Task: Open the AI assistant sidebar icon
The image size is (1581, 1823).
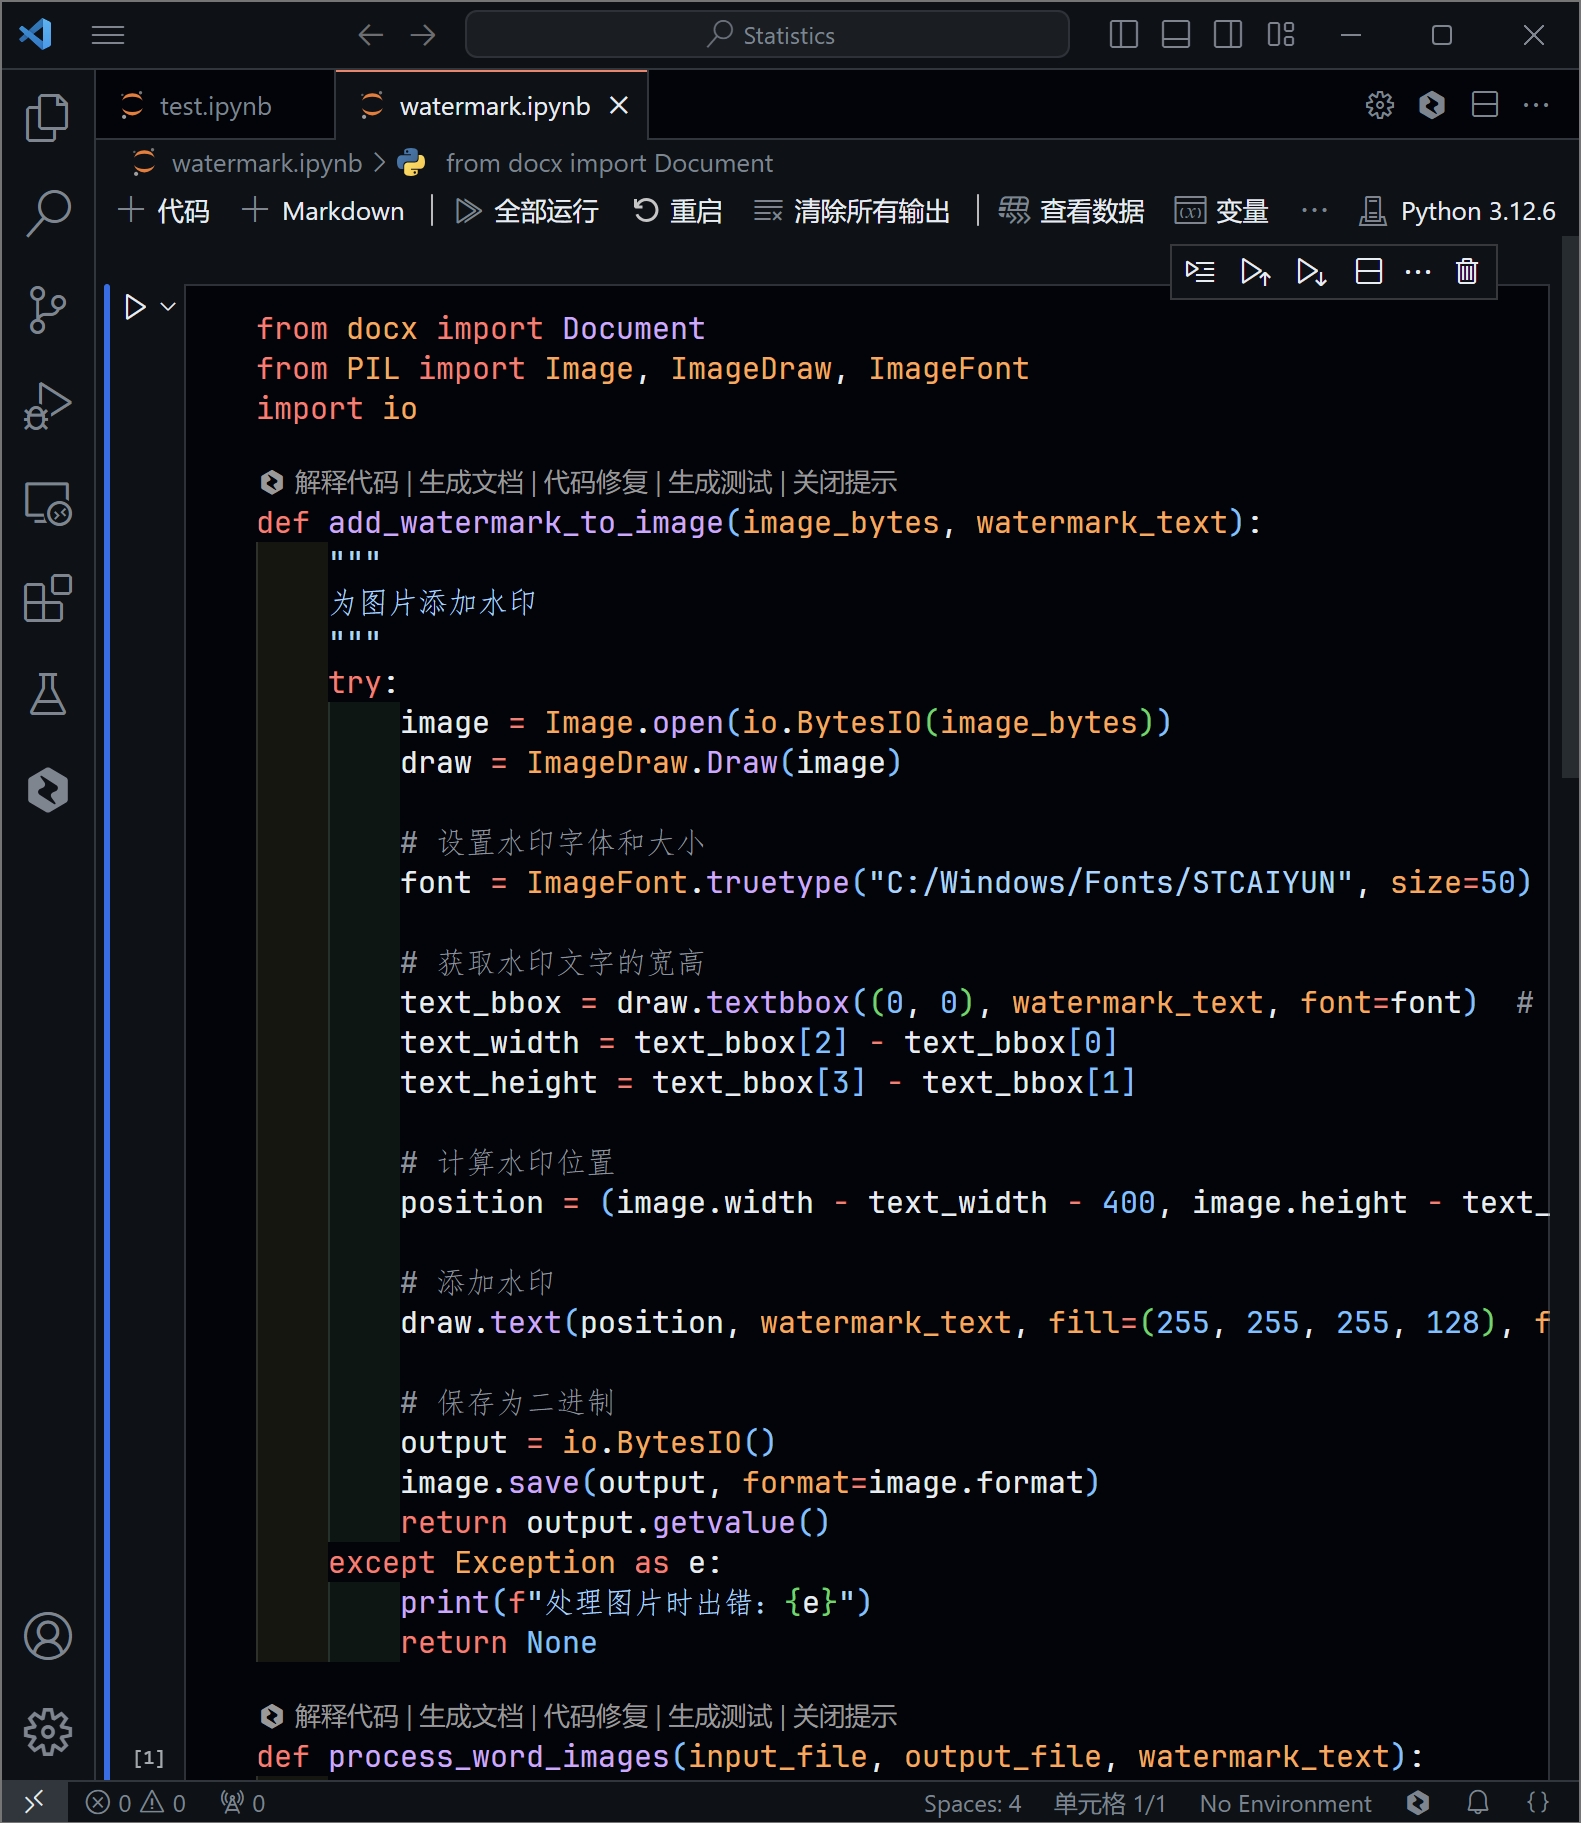Action: point(47,790)
